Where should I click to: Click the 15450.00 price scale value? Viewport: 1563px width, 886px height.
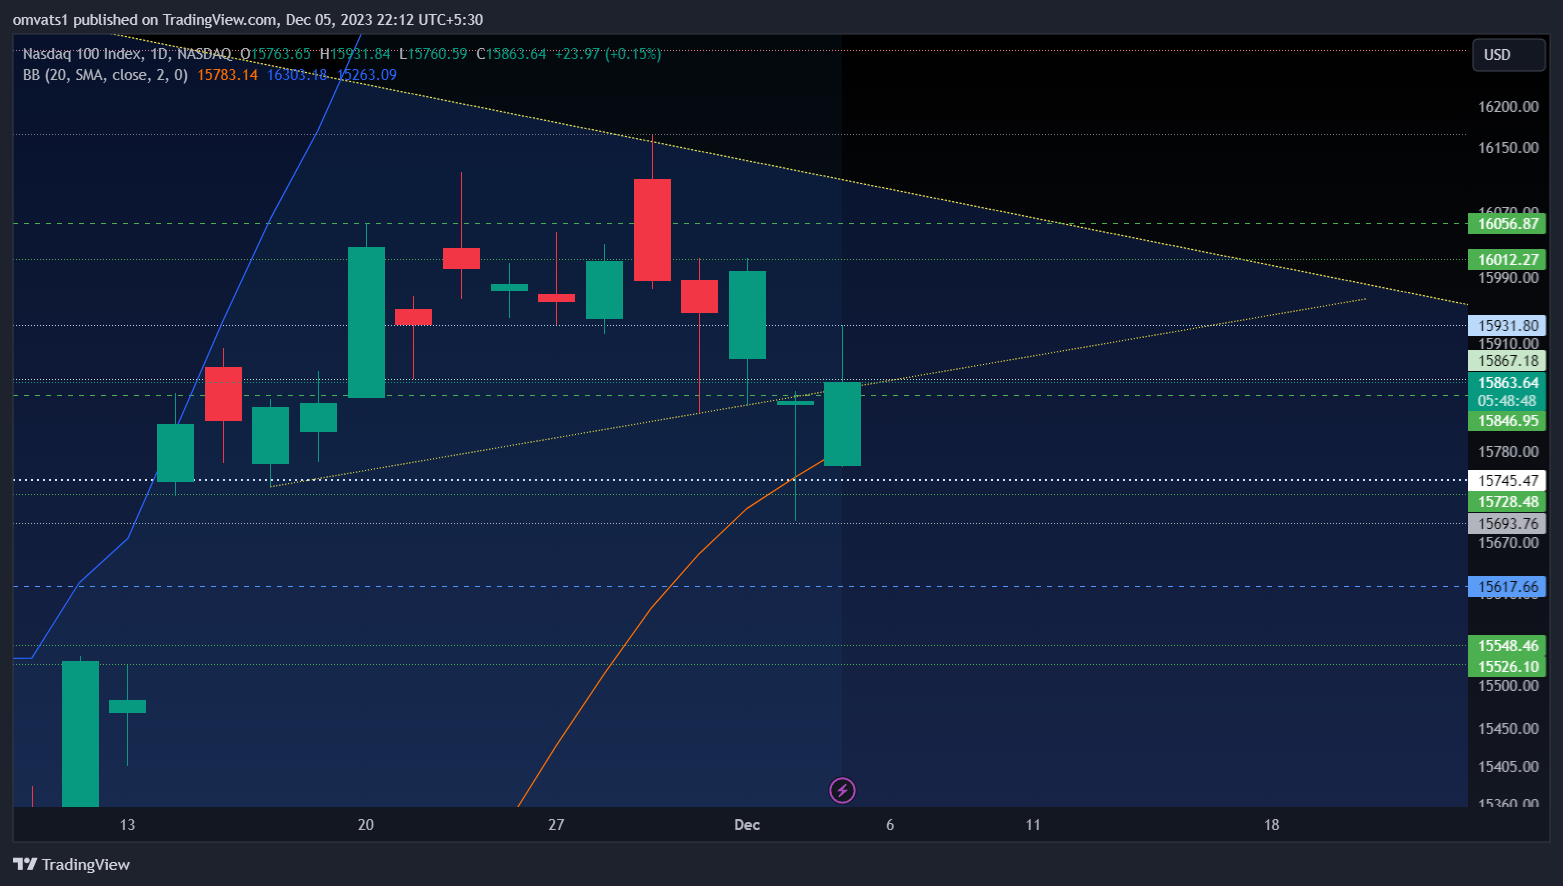point(1508,729)
